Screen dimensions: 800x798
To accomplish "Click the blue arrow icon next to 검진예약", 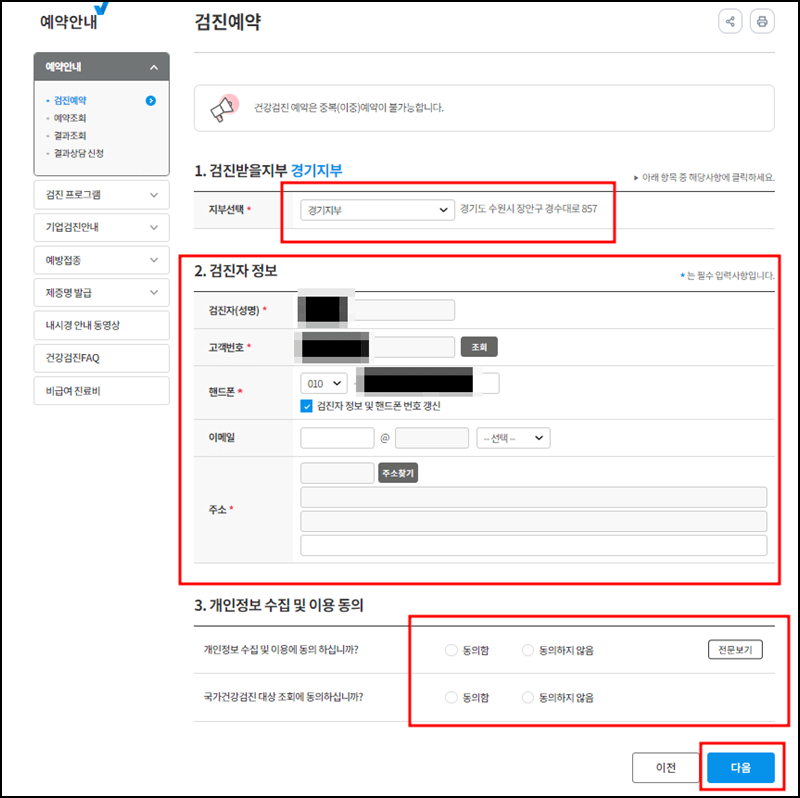I will (151, 101).
